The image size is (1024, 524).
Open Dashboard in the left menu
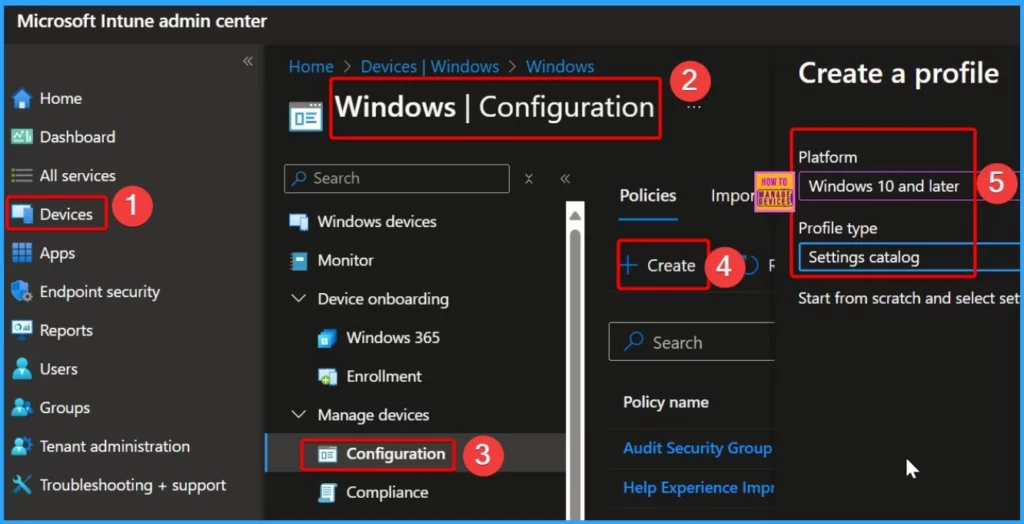[78, 137]
